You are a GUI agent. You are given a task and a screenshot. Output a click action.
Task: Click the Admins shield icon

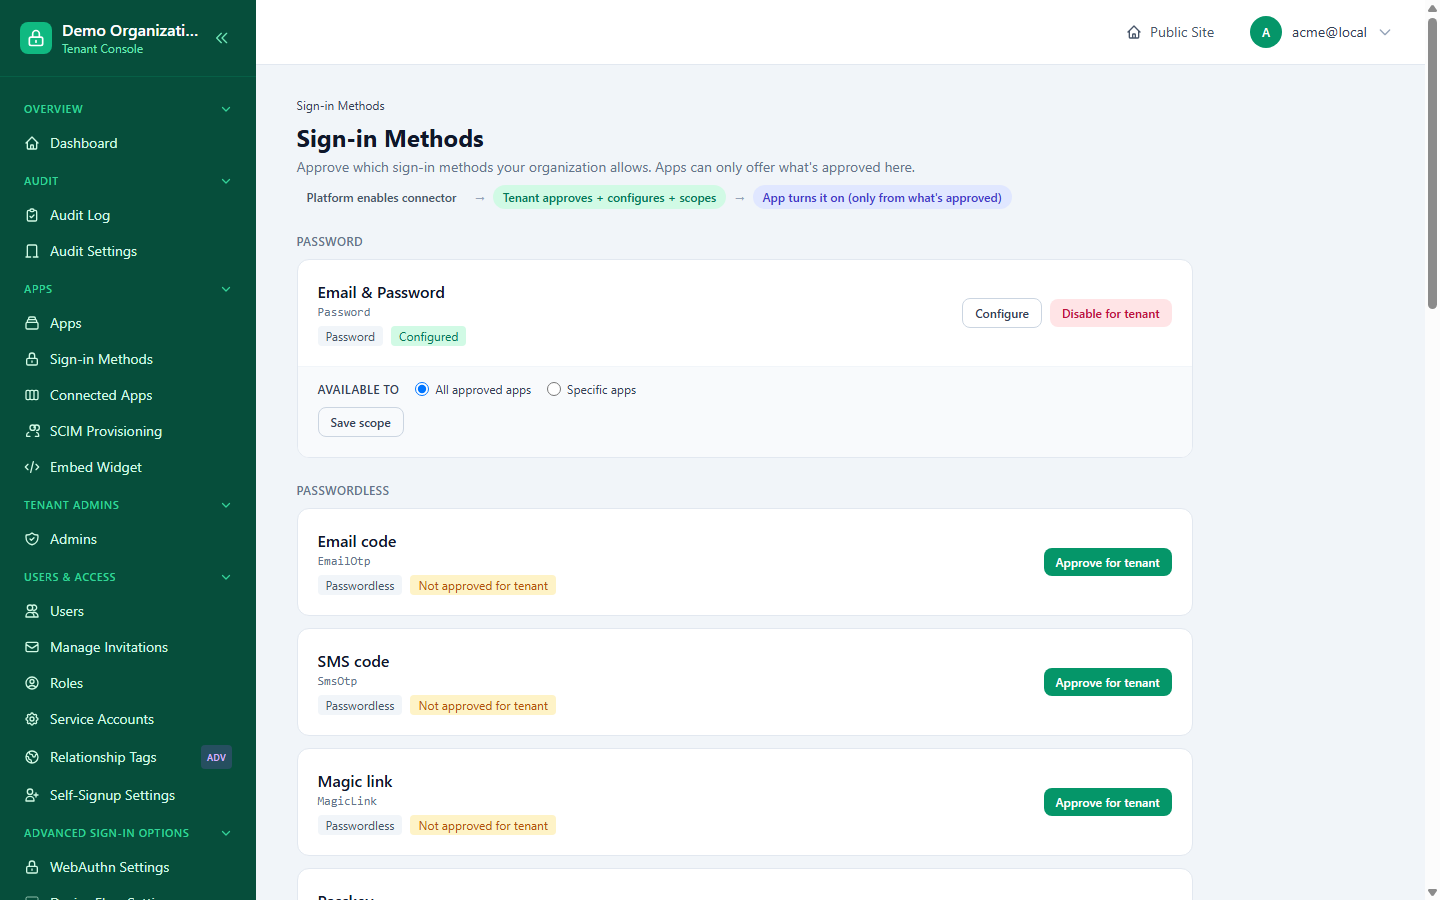coord(32,539)
